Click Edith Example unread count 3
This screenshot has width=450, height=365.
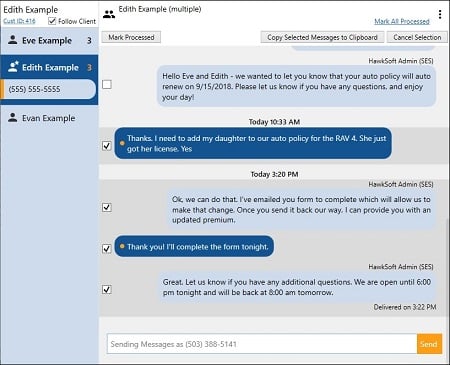coord(89,67)
